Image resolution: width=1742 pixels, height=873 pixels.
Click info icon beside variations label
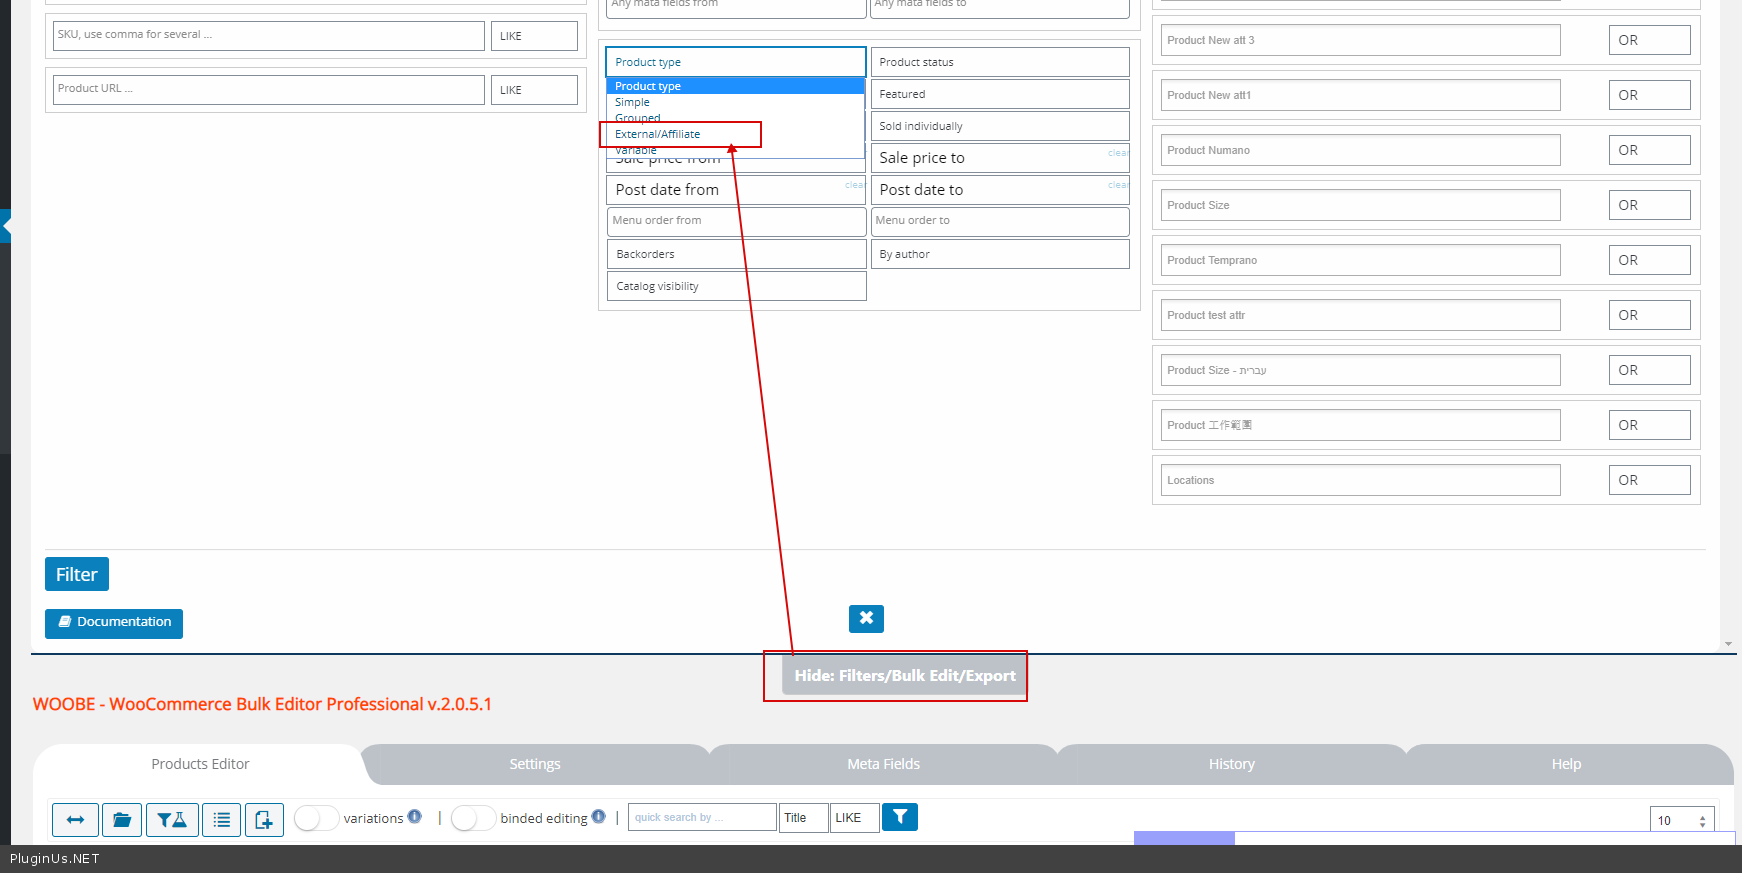tap(415, 817)
